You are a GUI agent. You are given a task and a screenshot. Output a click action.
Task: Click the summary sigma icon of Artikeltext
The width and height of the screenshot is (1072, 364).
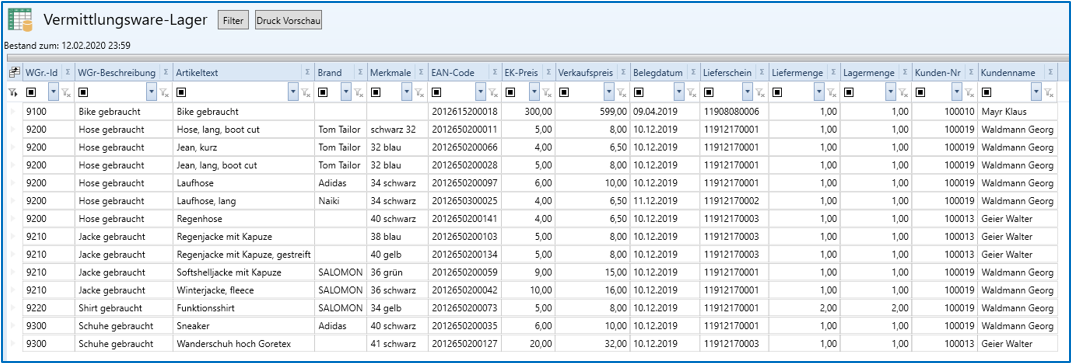[307, 73]
